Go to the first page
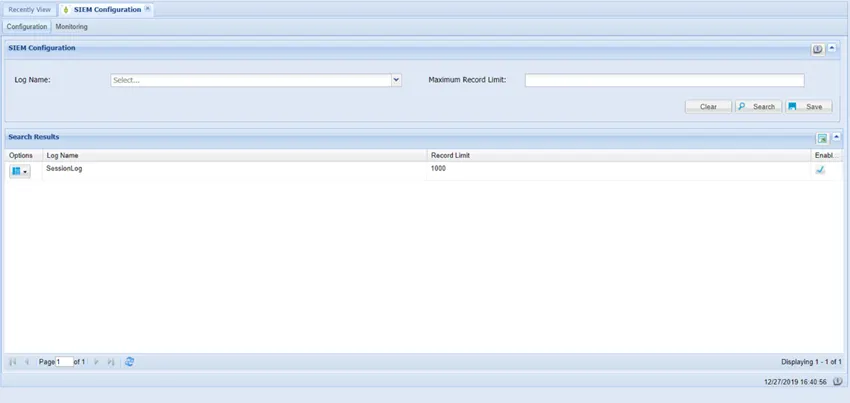The height and width of the screenshot is (403, 850). coord(13,362)
